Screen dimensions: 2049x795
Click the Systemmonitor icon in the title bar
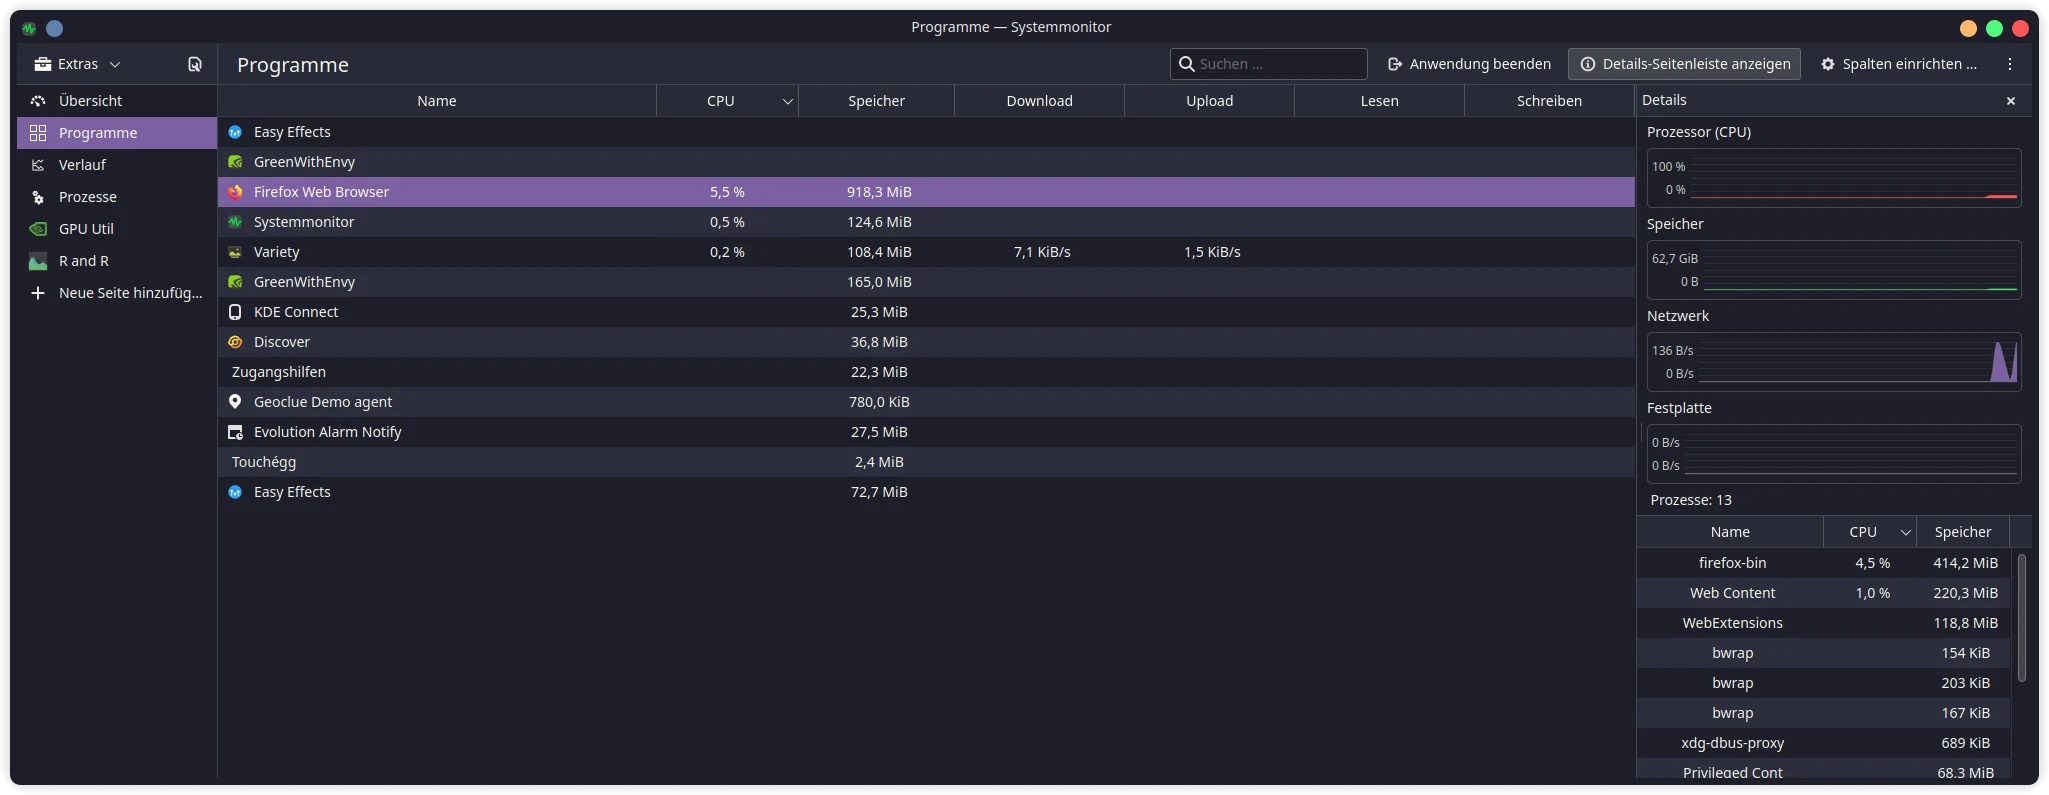[29, 28]
